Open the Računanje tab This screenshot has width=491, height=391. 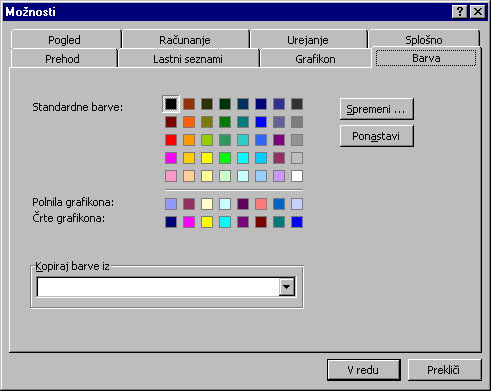[185, 40]
